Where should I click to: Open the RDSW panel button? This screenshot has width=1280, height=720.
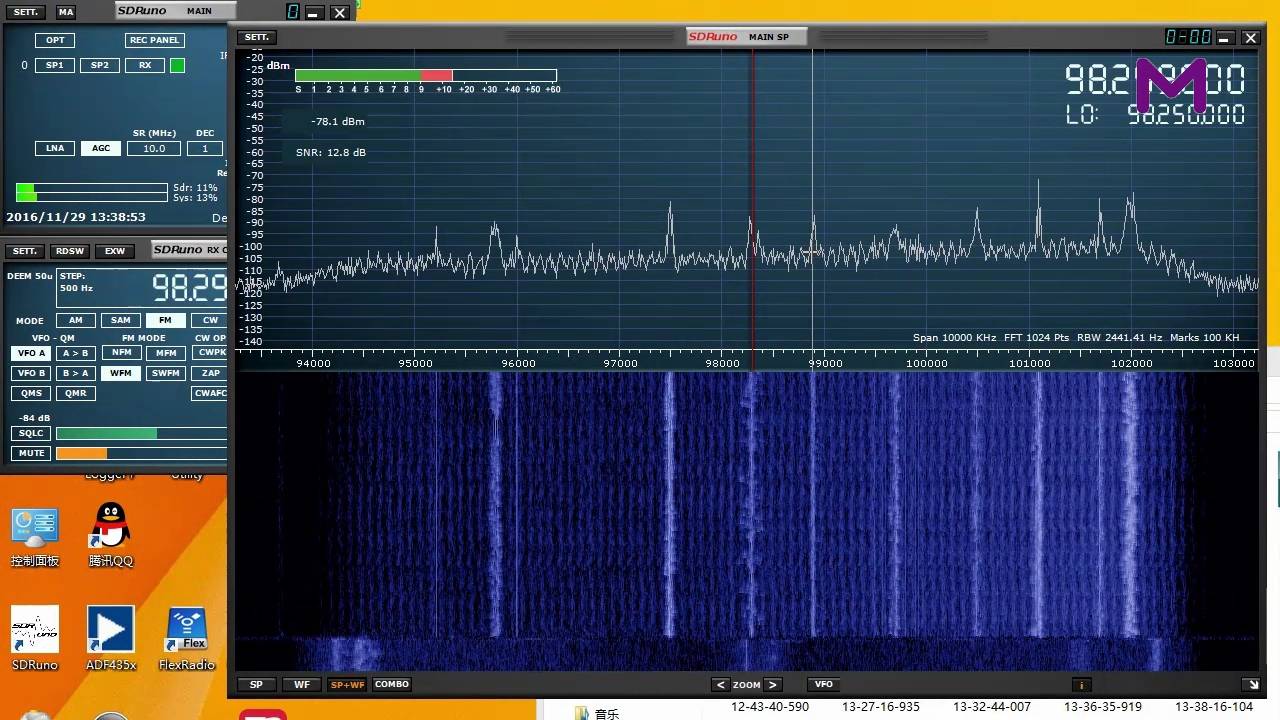[70, 251]
